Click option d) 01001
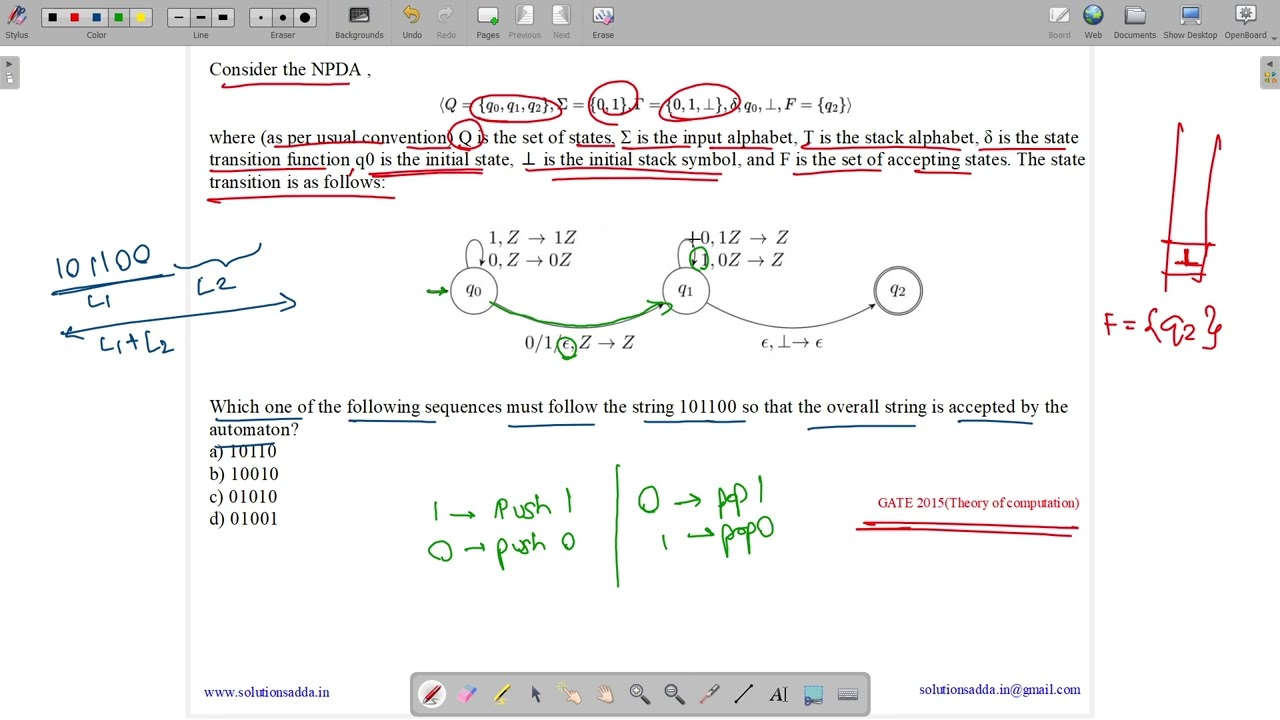The image size is (1280, 720). pos(244,519)
